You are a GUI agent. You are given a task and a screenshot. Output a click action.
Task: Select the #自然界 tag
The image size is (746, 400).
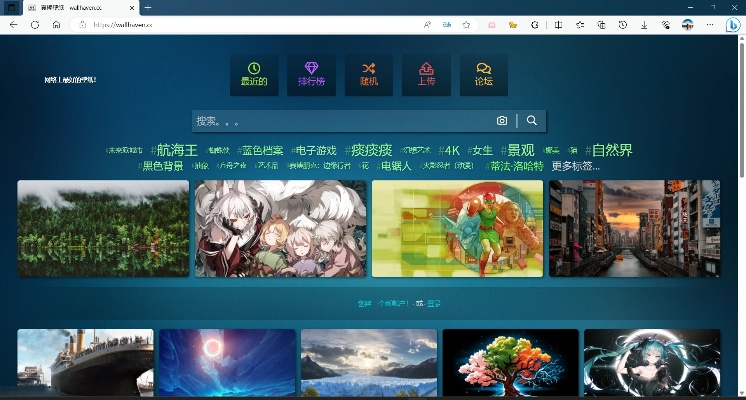coord(608,151)
